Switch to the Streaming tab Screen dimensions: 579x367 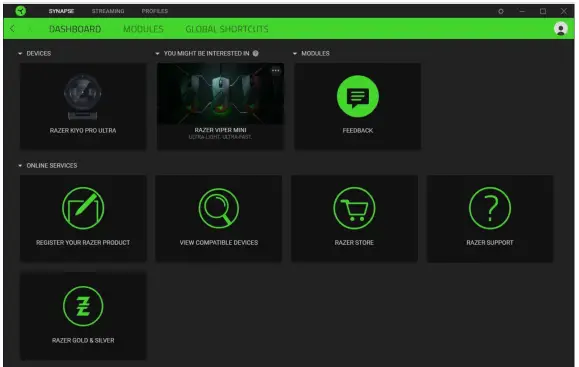(108, 11)
